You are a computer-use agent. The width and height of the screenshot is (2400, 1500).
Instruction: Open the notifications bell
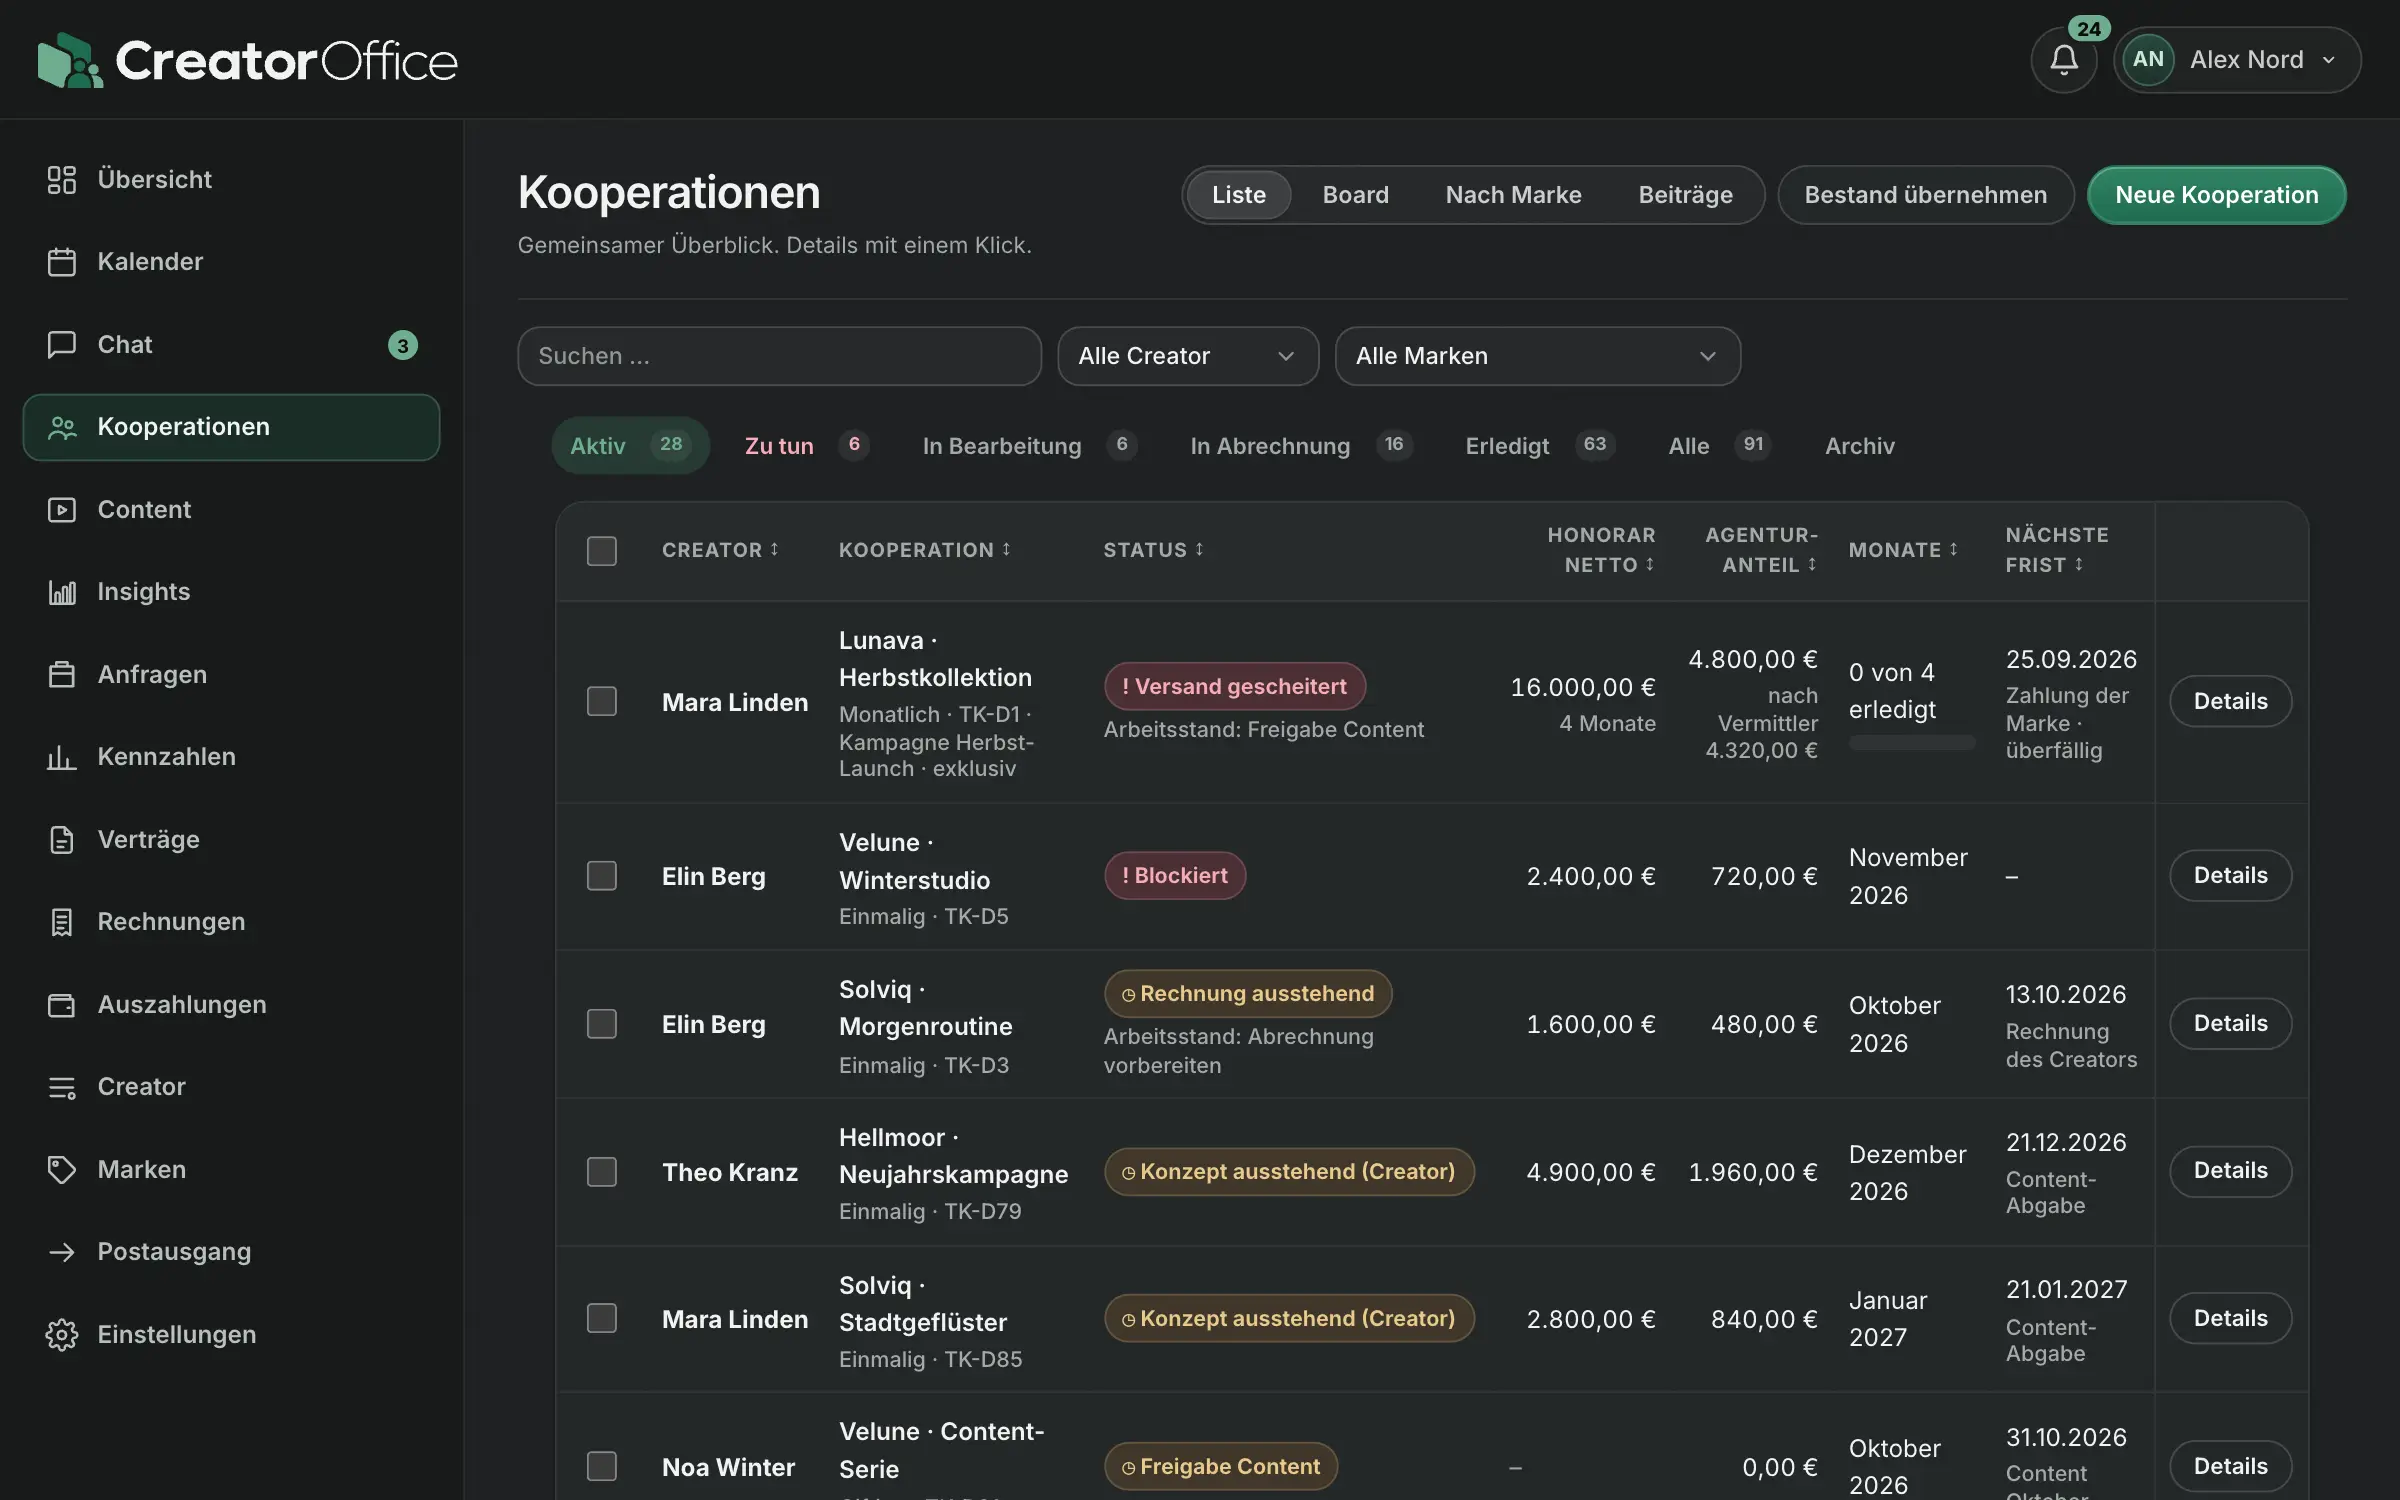point(2063,60)
